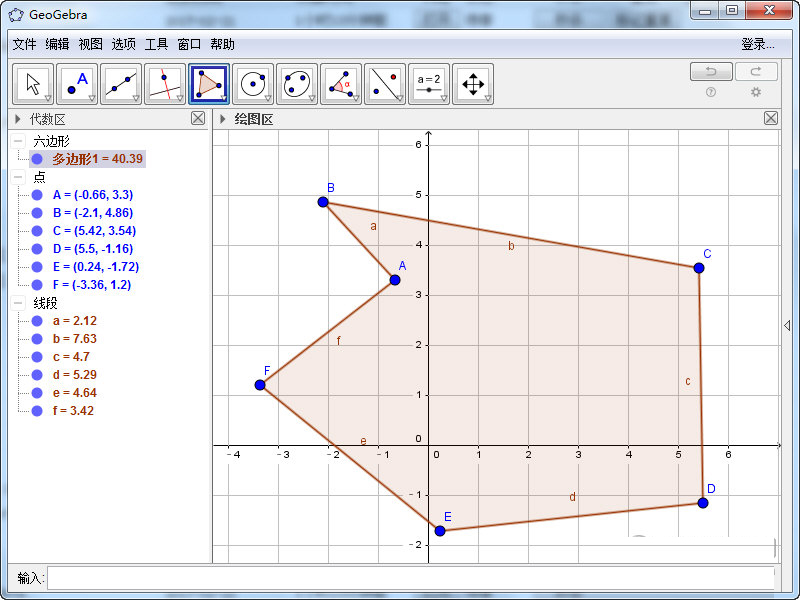Toggle visibility of polygon 多边形1
Screen dimensions: 800x600
[37, 159]
